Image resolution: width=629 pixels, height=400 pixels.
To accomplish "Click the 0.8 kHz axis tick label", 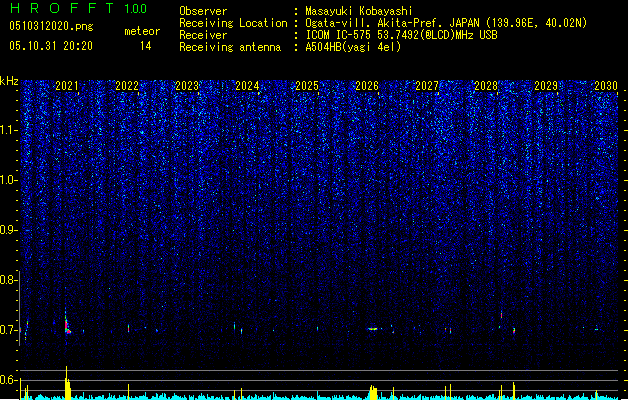I will point(8,280).
